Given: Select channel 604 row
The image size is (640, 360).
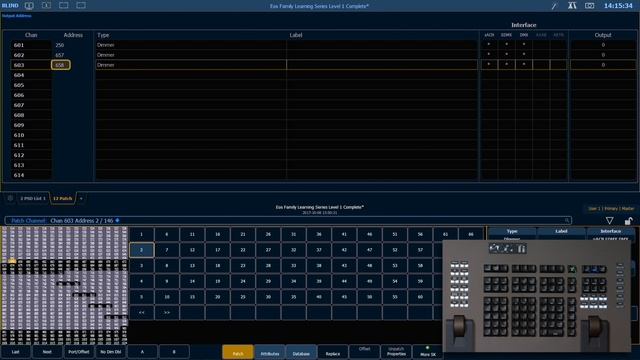Looking at the screenshot, I should pos(322,75).
